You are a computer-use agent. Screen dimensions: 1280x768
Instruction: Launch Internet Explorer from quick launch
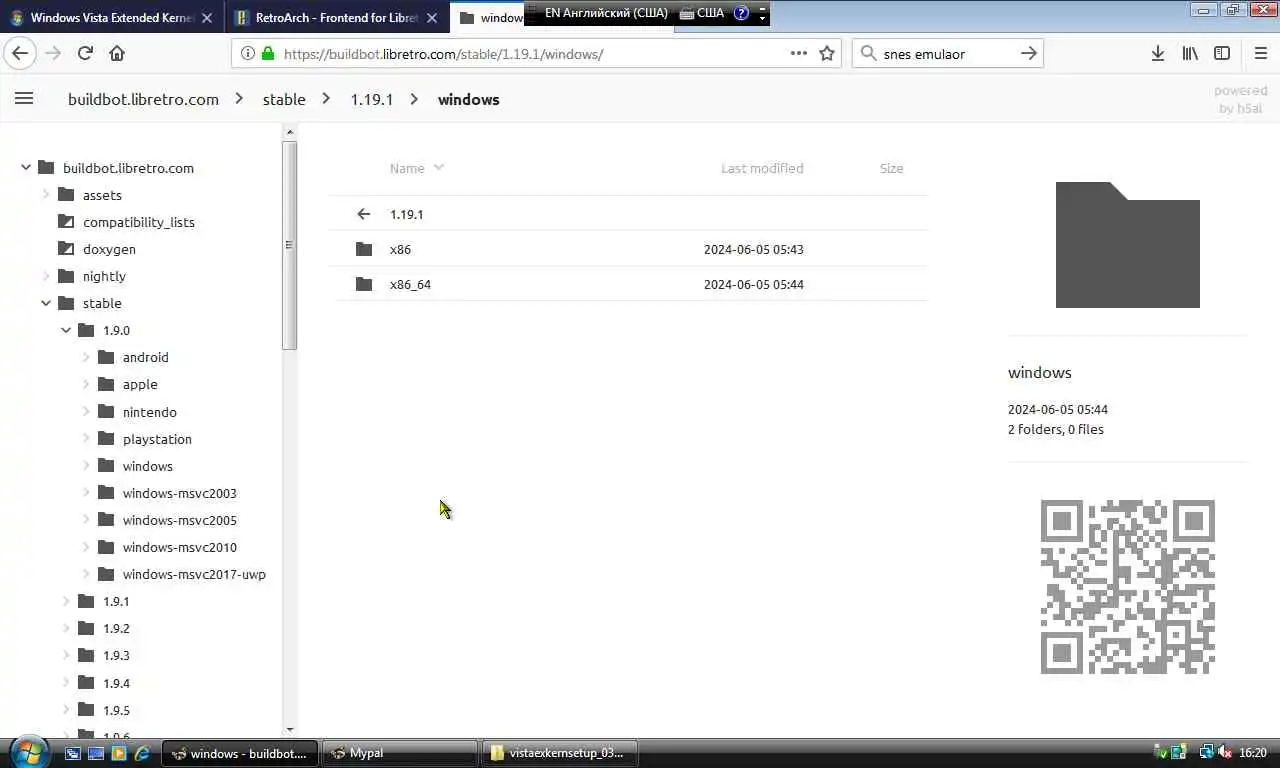[x=141, y=753]
